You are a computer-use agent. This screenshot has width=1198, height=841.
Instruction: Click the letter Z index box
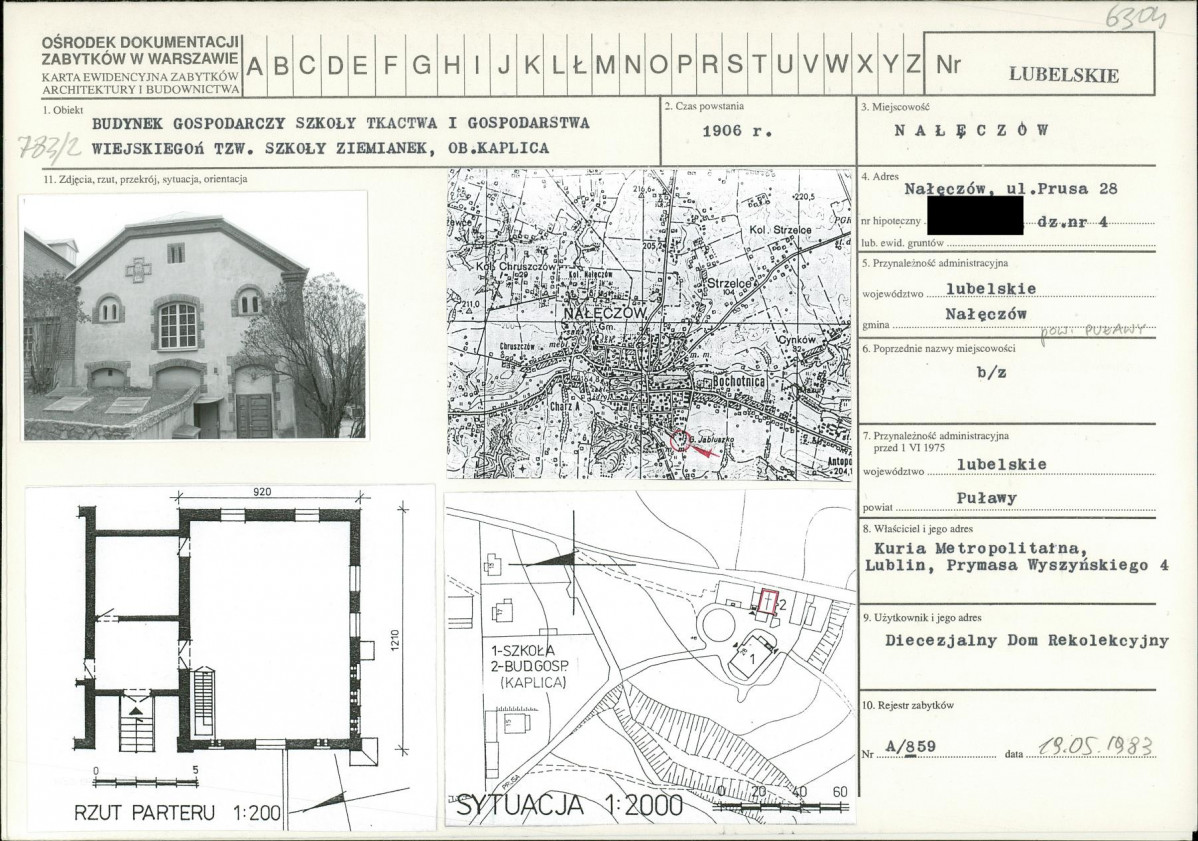click(913, 66)
